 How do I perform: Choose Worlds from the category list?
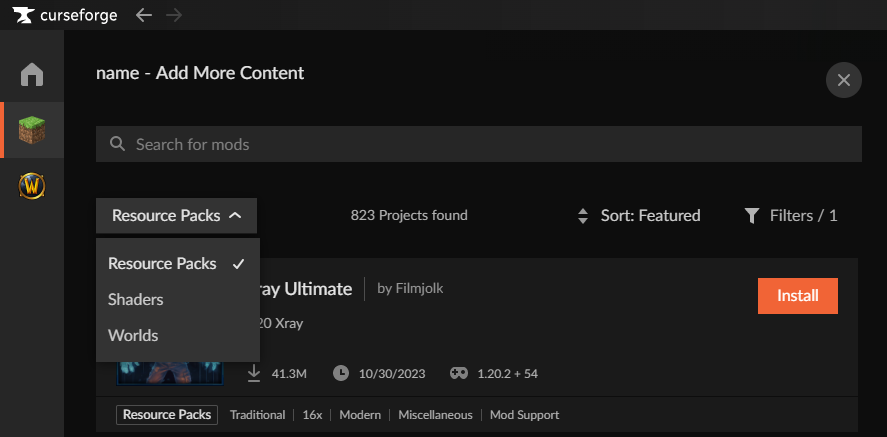pyautogui.click(x=178, y=336)
